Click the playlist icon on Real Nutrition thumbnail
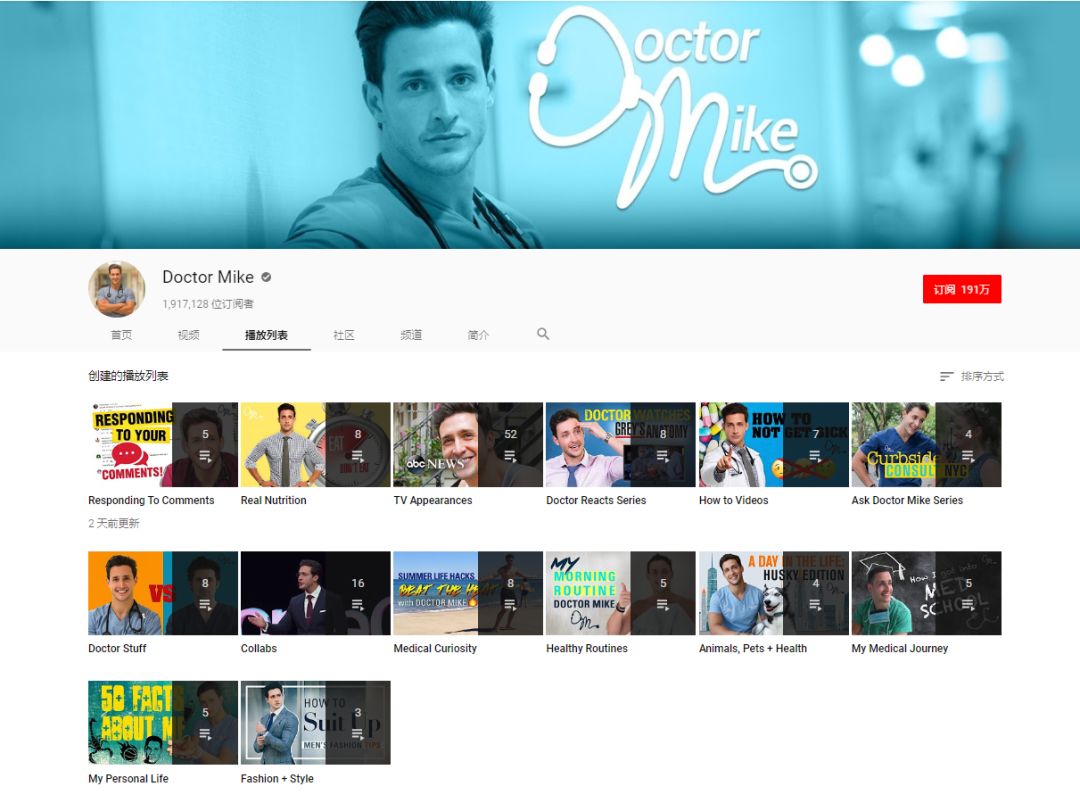Image resolution: width=1080 pixels, height=803 pixels. pyautogui.click(x=358, y=456)
